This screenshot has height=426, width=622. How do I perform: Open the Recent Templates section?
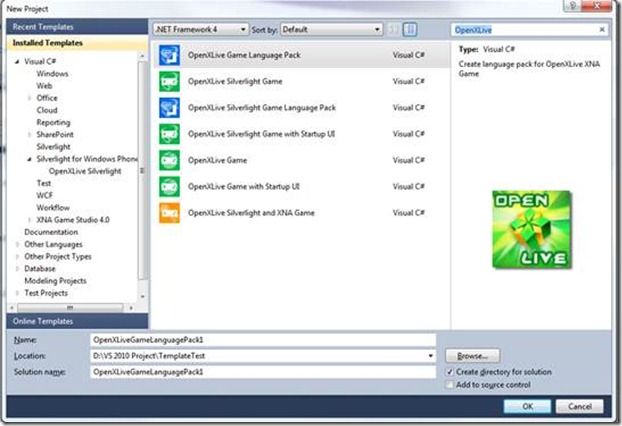click(x=77, y=27)
